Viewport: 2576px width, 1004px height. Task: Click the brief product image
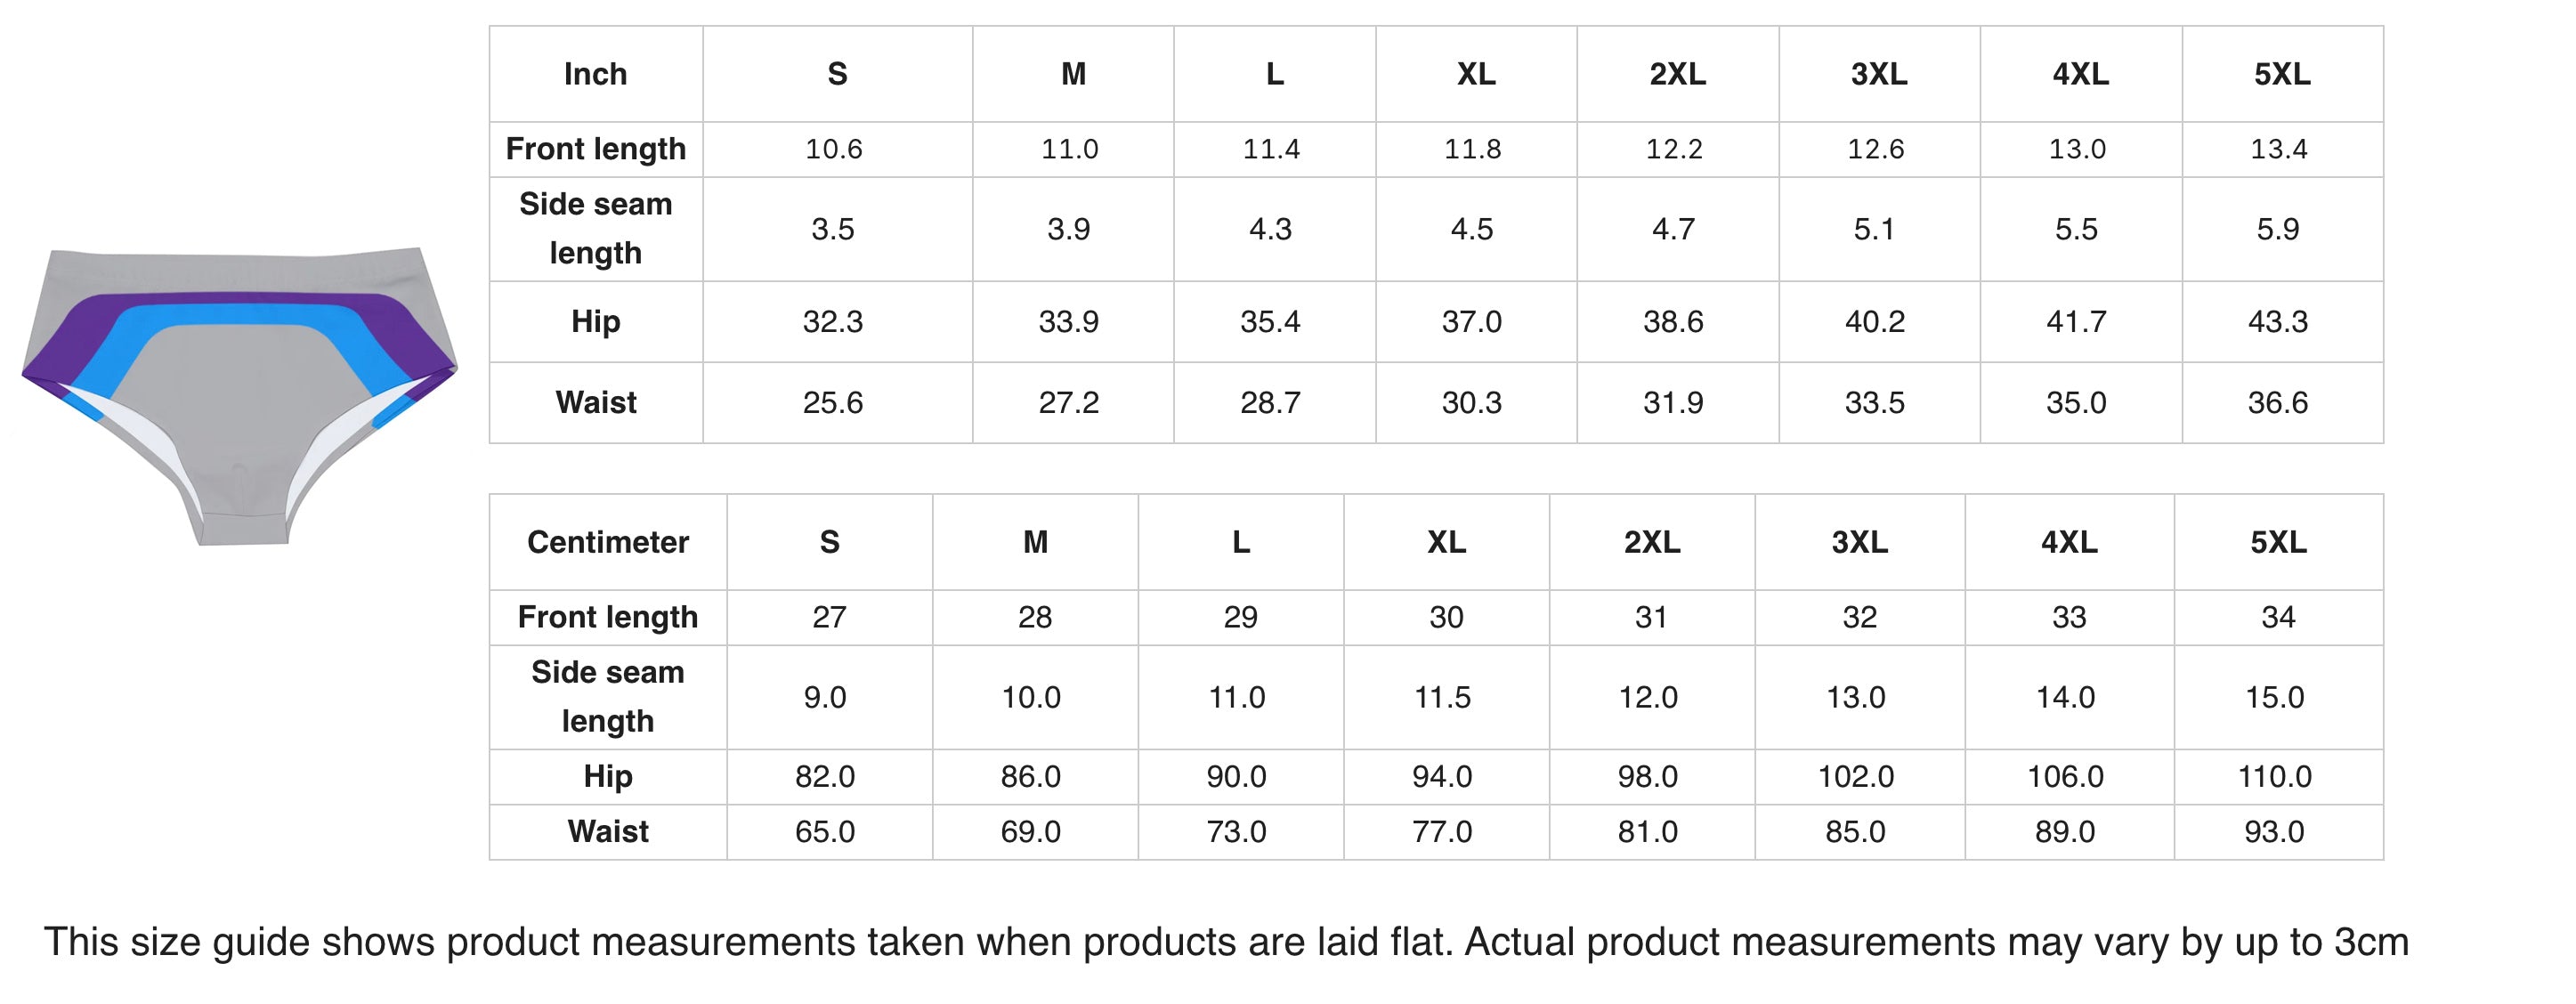tap(239, 396)
